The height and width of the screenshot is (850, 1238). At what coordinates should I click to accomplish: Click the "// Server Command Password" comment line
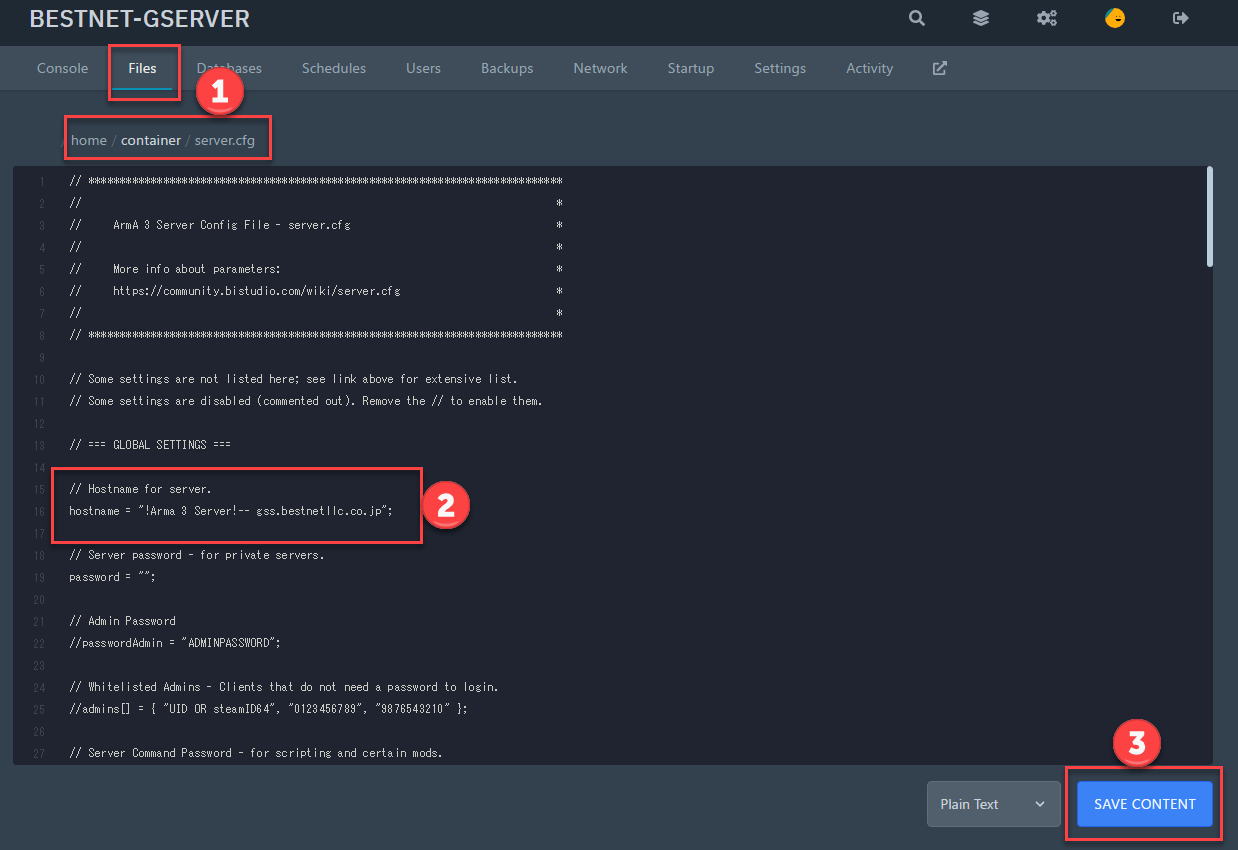pyautogui.click(x=256, y=753)
